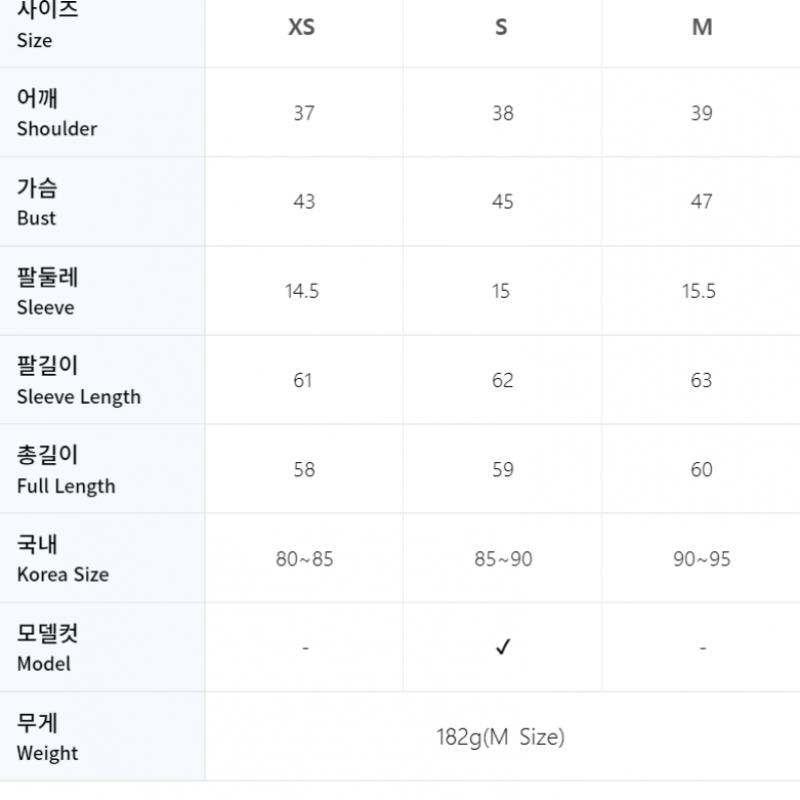Select the XS size column header

tap(302, 28)
